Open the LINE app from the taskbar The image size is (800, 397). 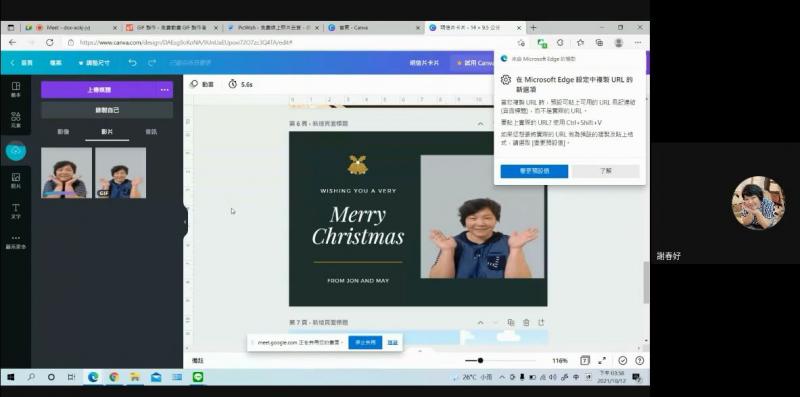pos(198,377)
